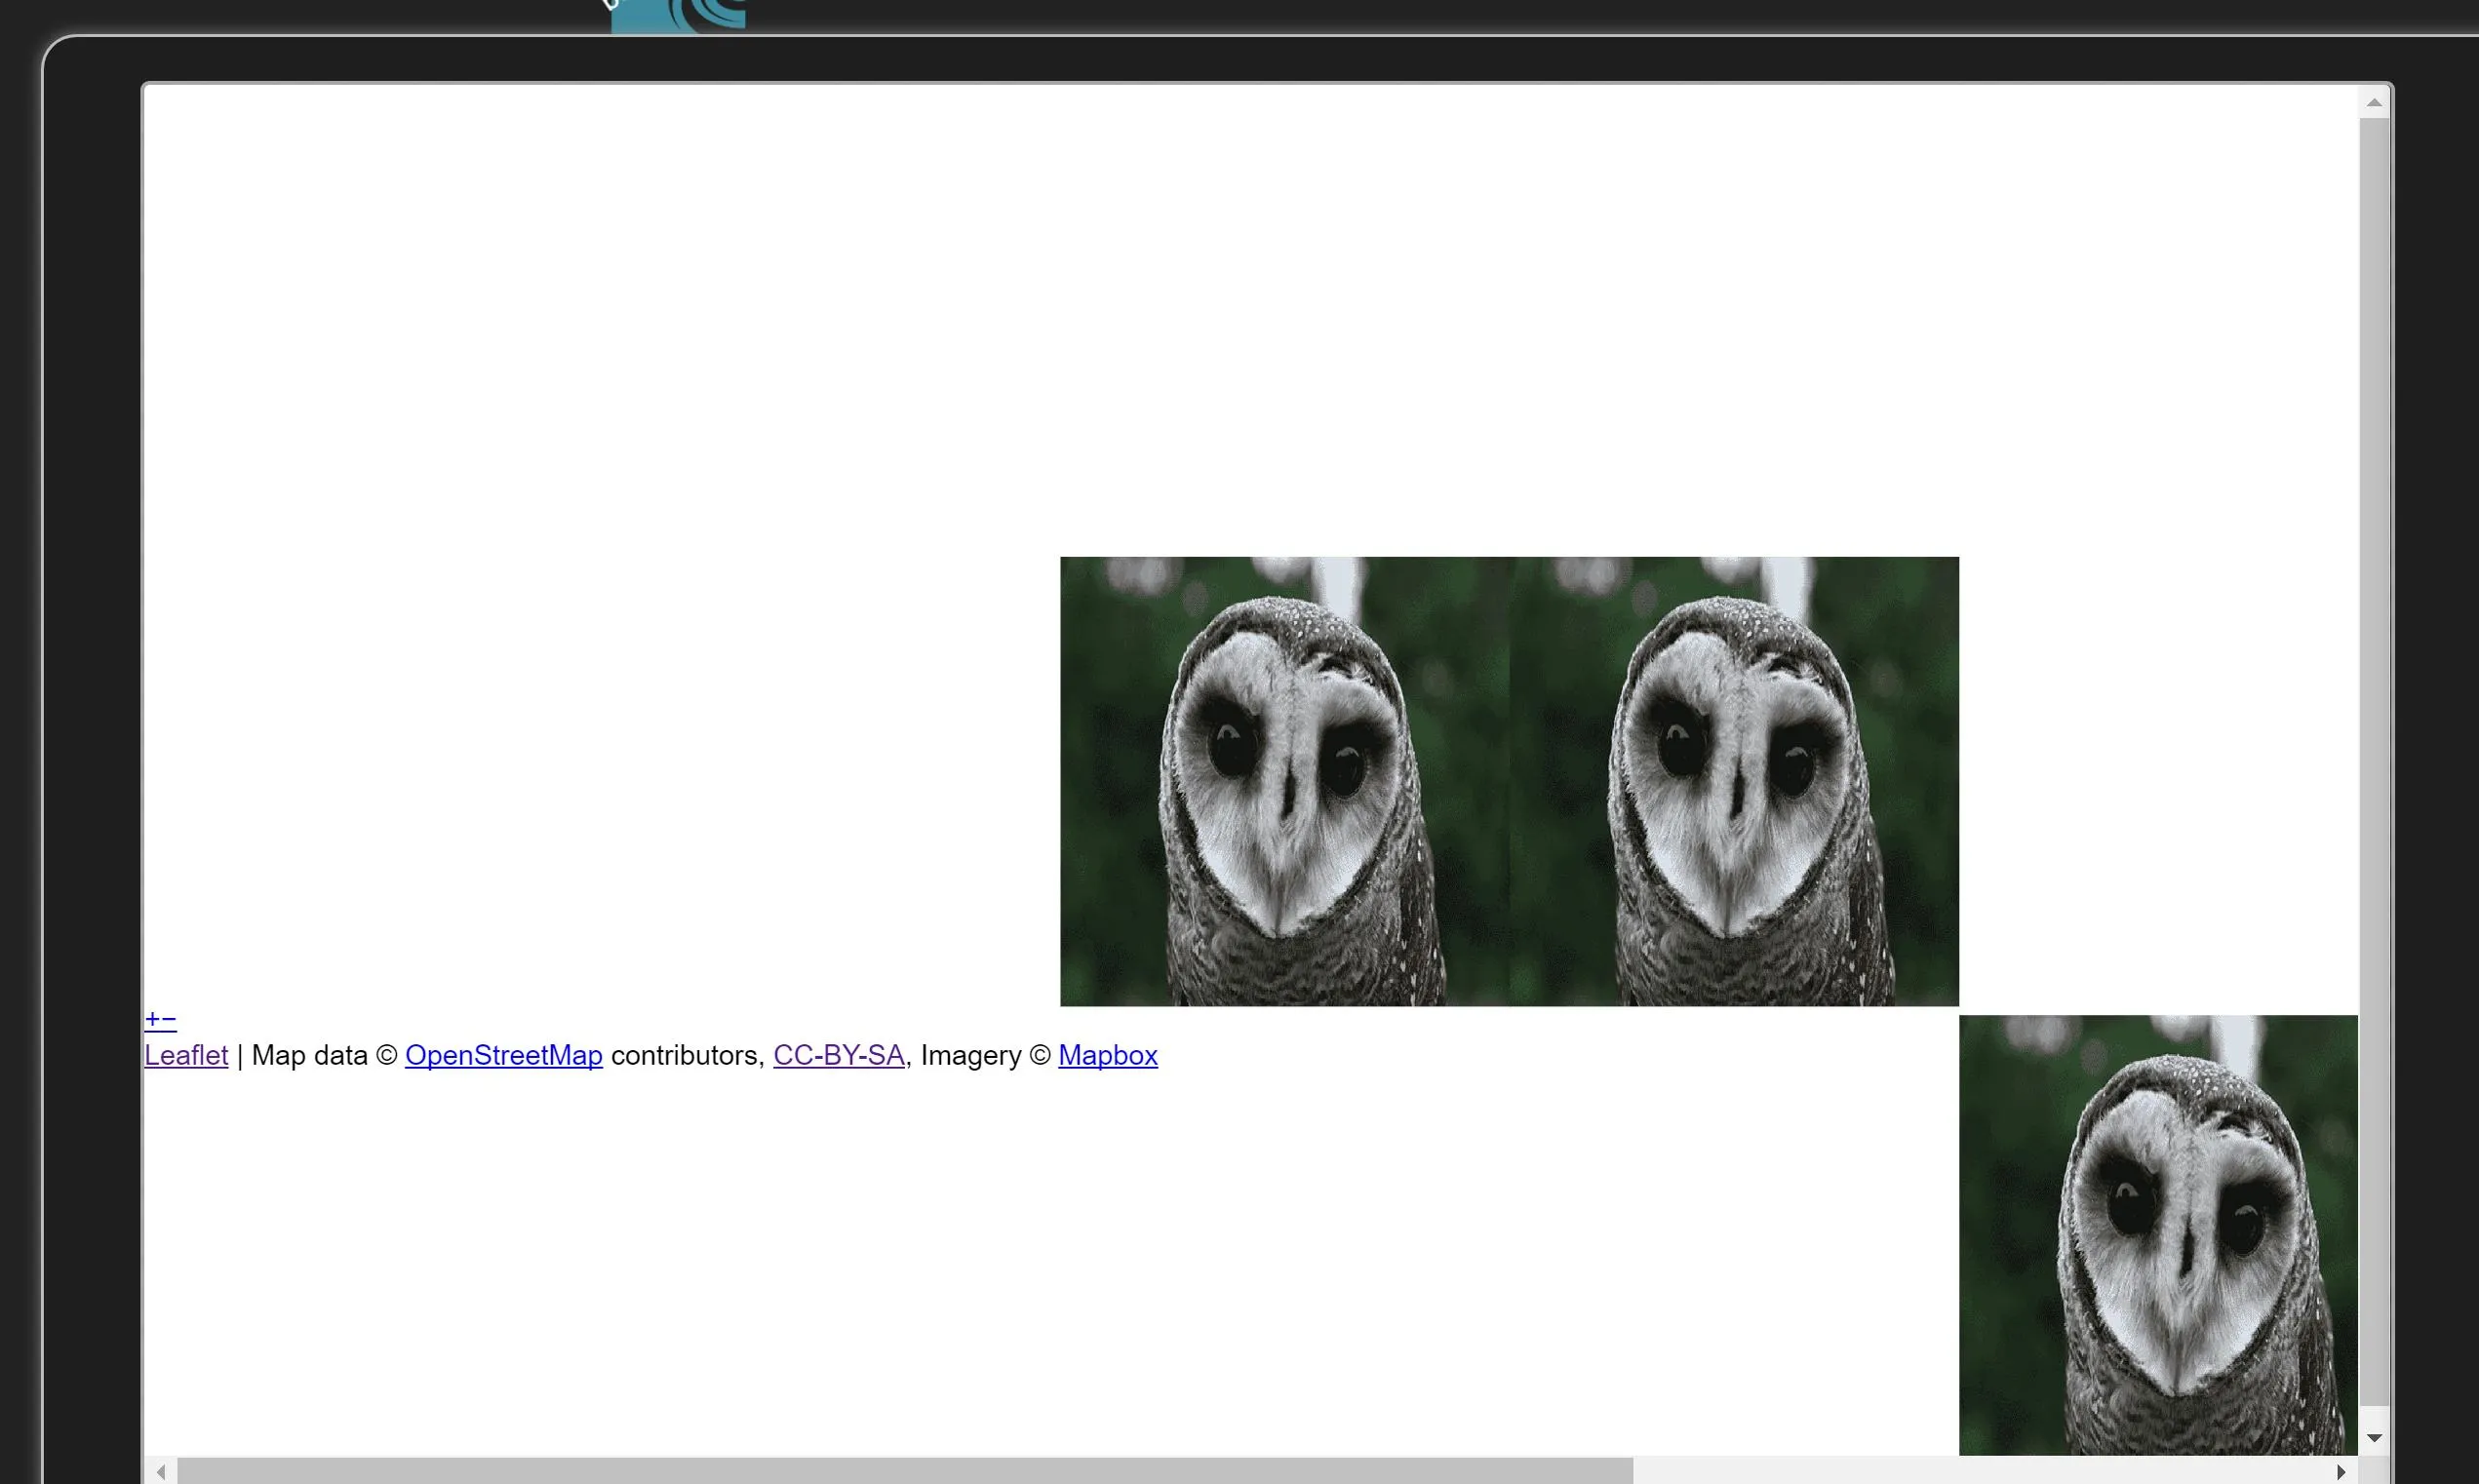Open the Leaflet link
2479x1484 pixels.
coord(186,1055)
